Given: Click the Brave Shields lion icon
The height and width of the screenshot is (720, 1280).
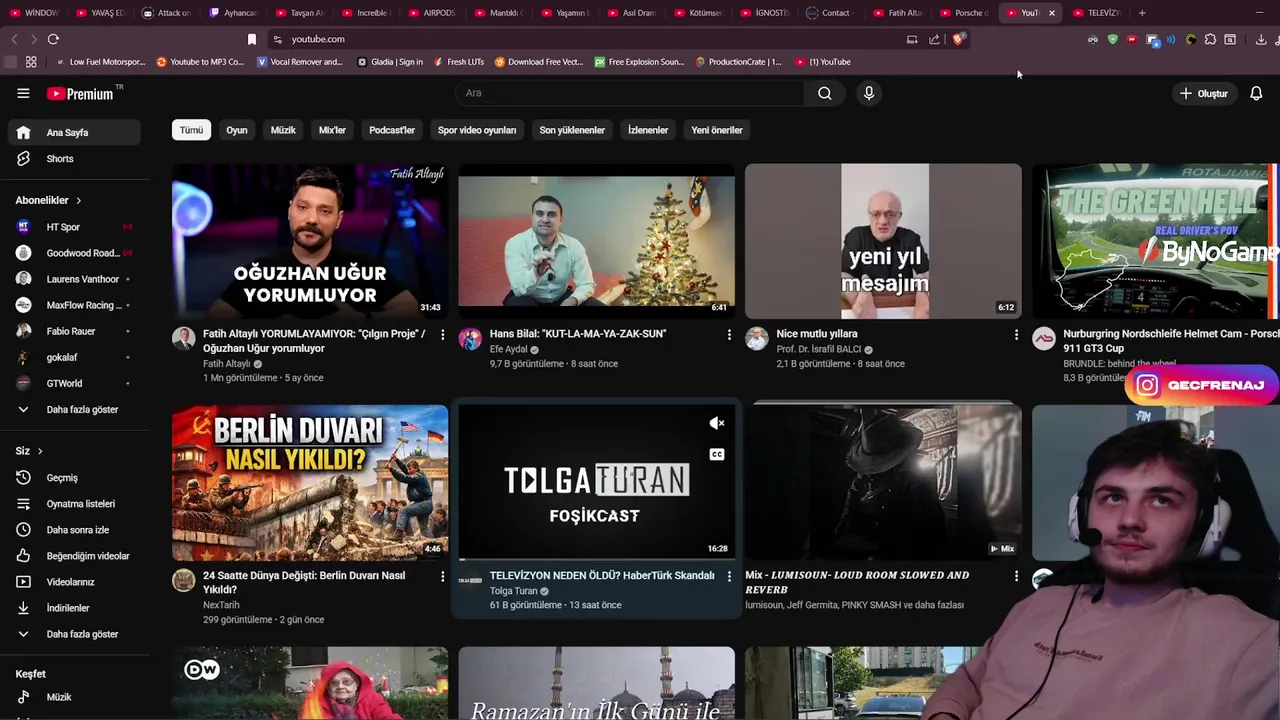Looking at the screenshot, I should coord(958,39).
